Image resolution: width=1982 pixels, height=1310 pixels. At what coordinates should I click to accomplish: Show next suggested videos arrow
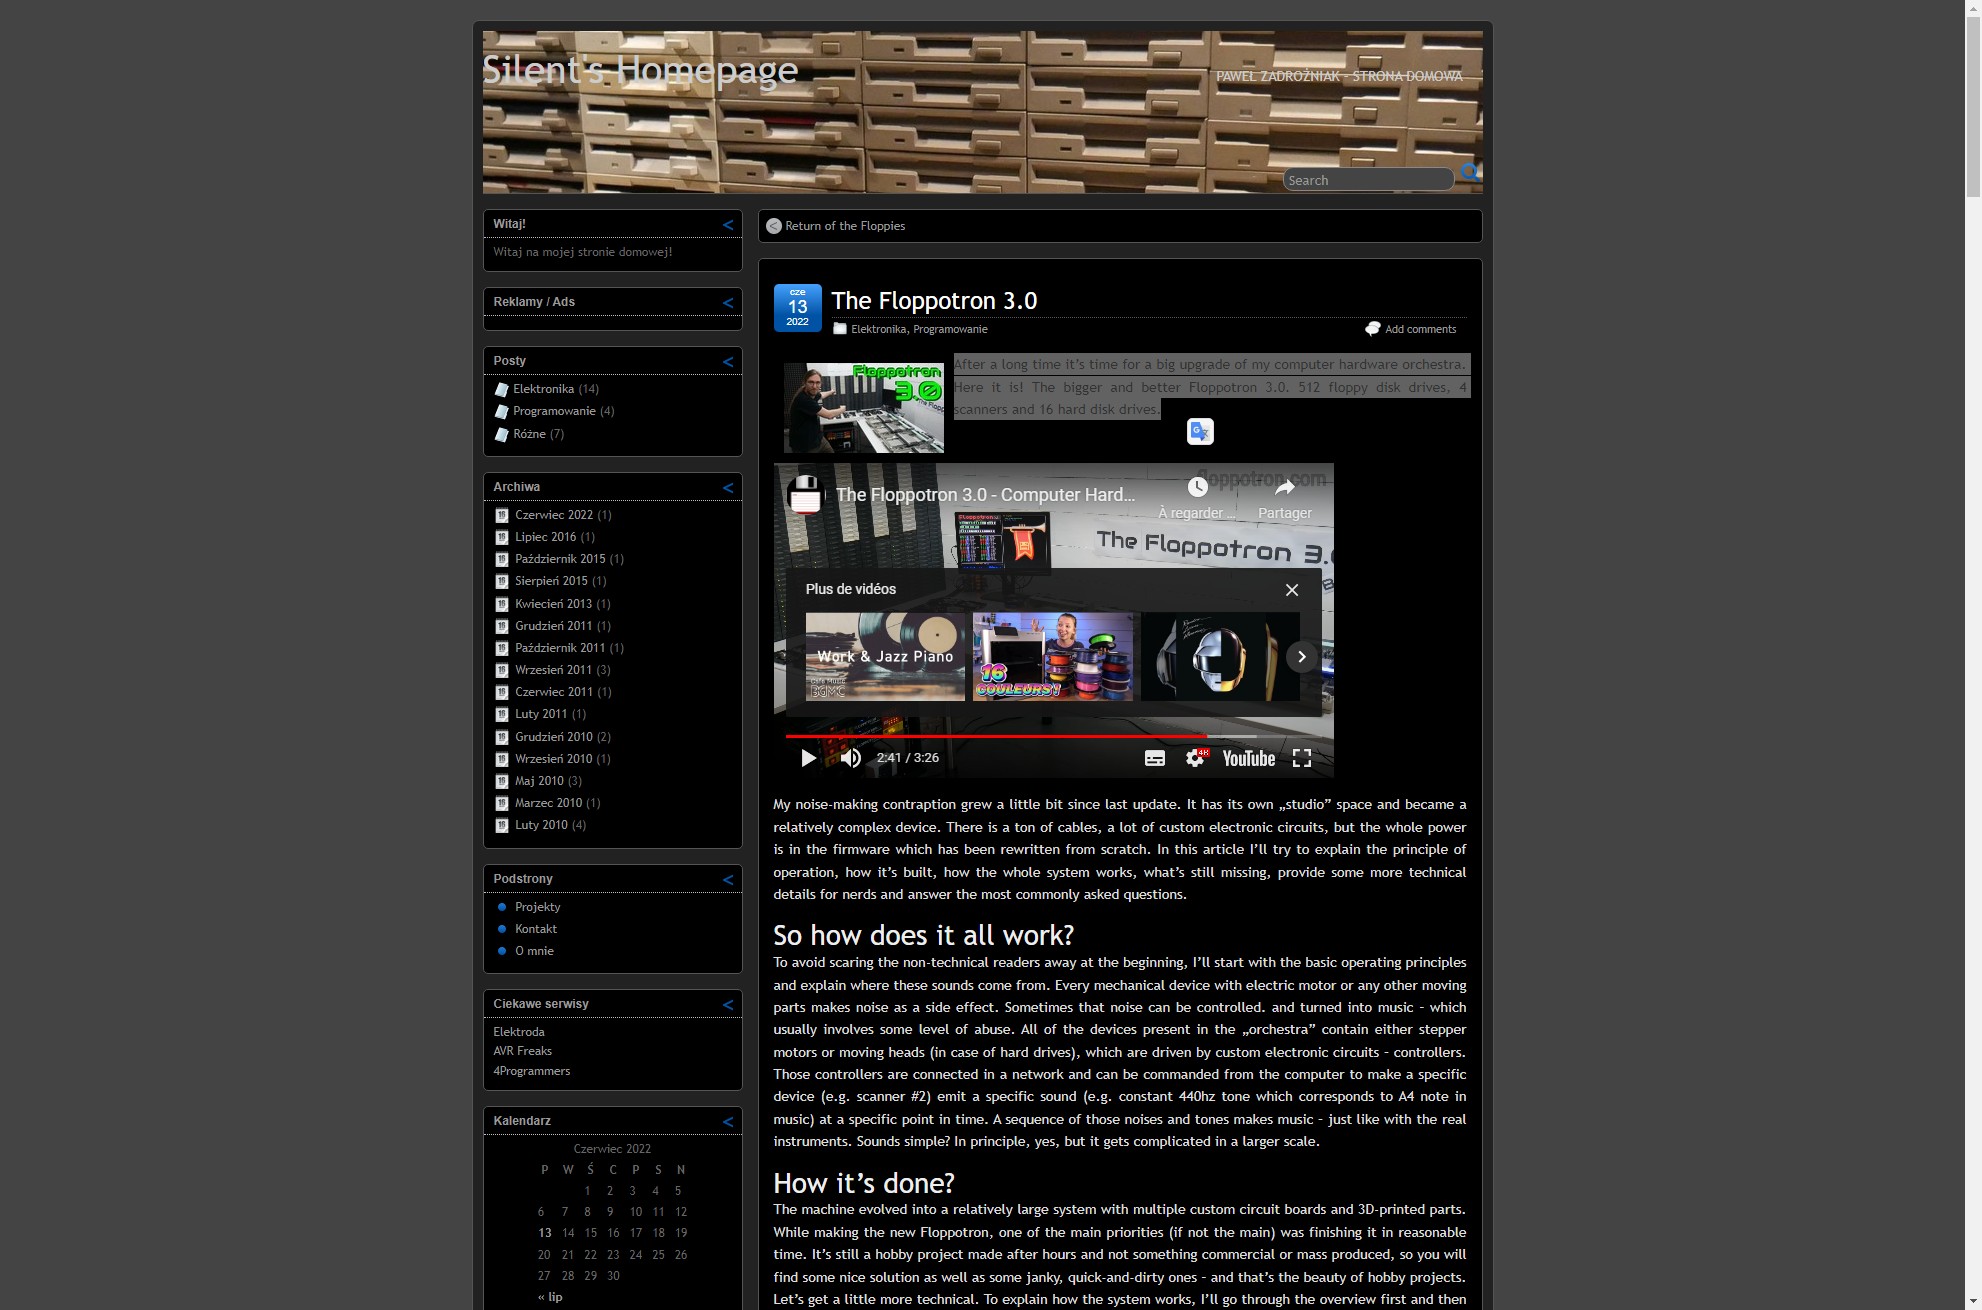[x=1301, y=657]
